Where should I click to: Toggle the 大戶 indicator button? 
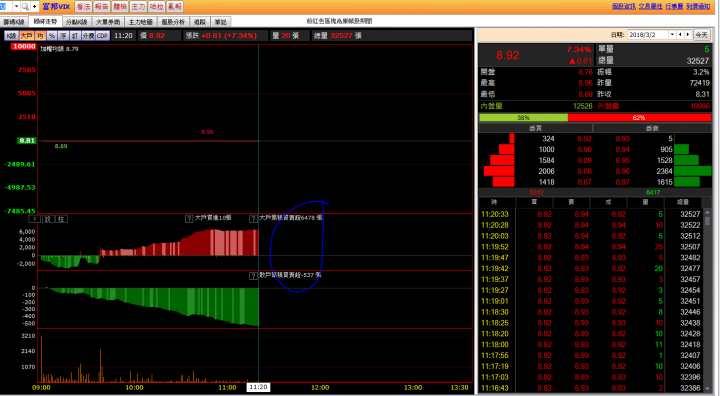(x=27, y=36)
